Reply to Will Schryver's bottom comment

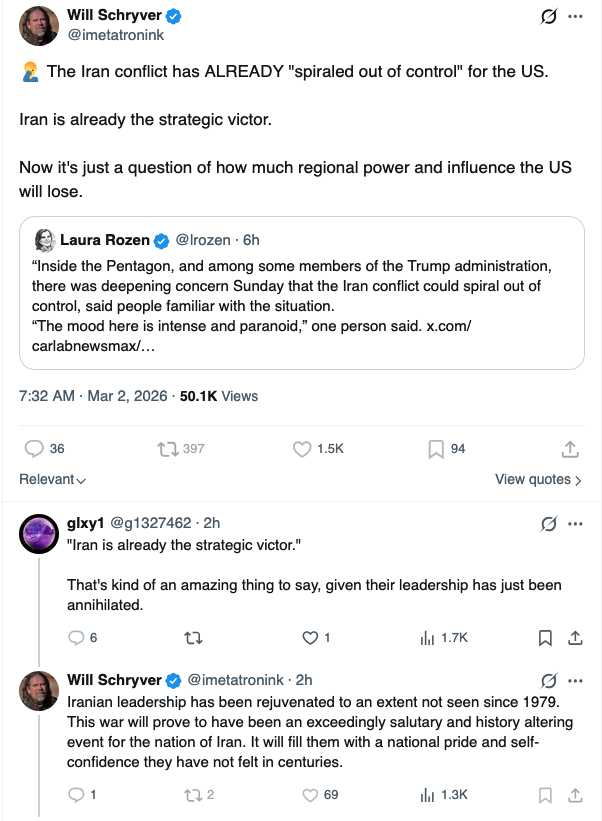77,795
